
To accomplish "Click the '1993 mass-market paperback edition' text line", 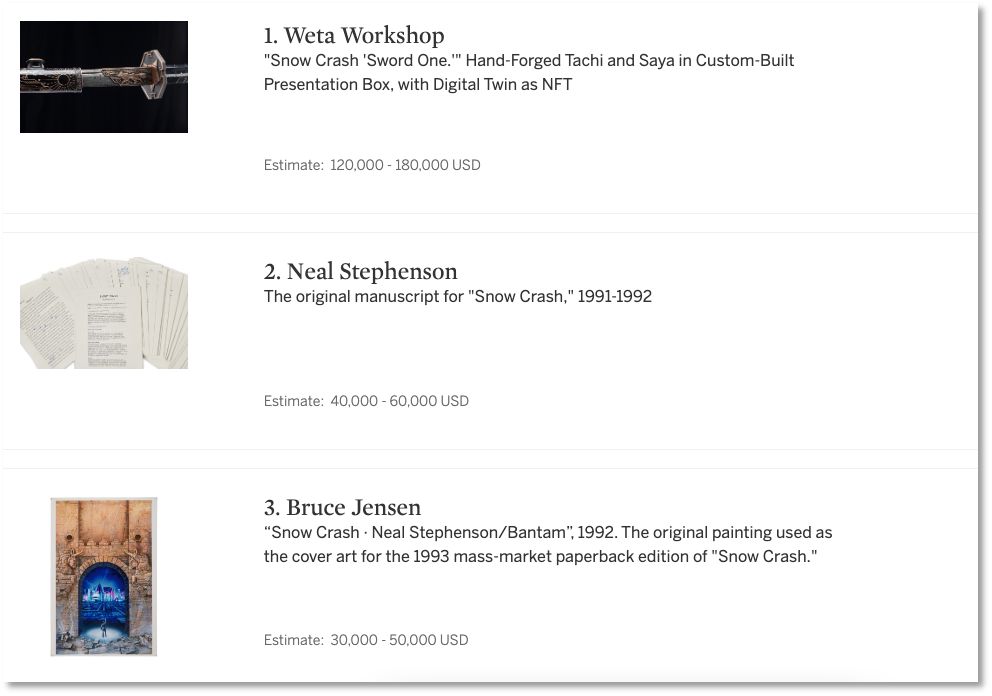I will point(540,556).
